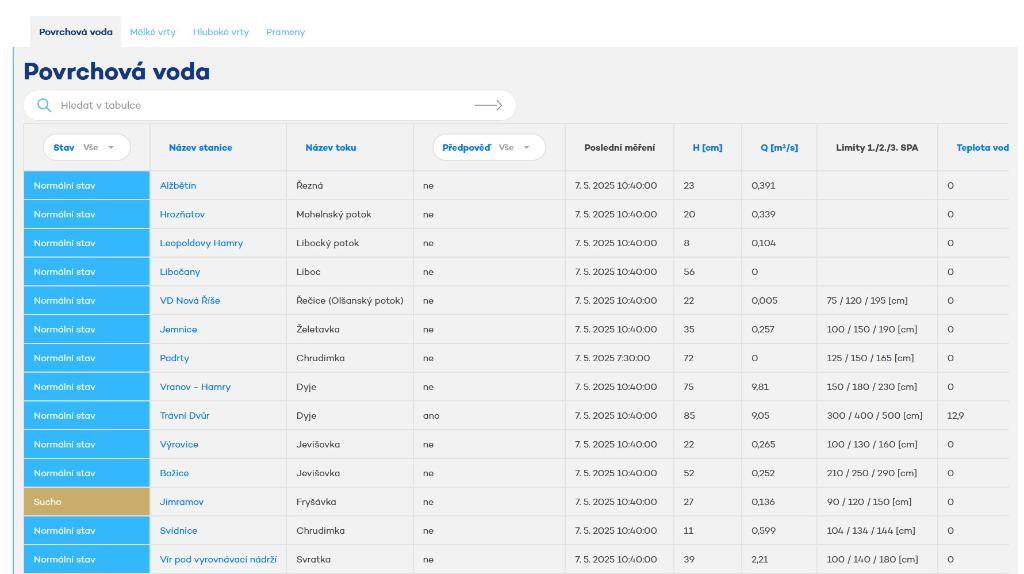The width and height of the screenshot is (1024, 574).
Task: Click water temperature value 12,9
Action: pos(955,415)
